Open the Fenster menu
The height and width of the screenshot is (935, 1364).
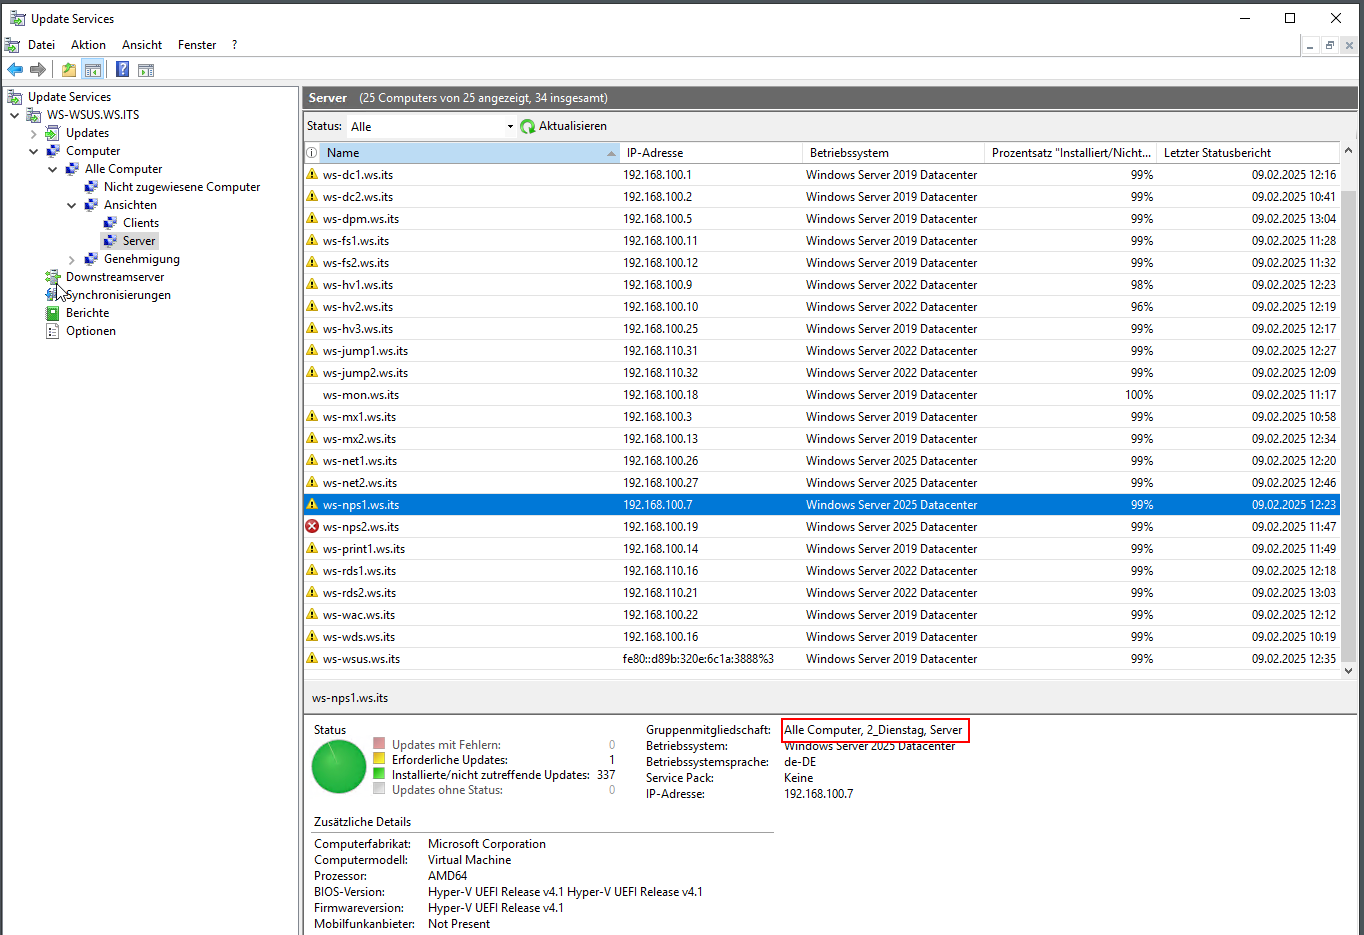(x=197, y=45)
